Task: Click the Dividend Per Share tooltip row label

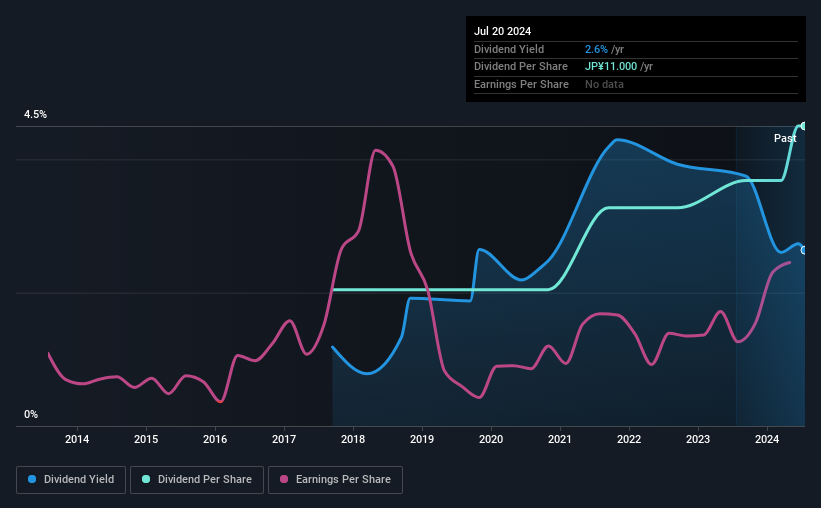Action: coord(521,67)
